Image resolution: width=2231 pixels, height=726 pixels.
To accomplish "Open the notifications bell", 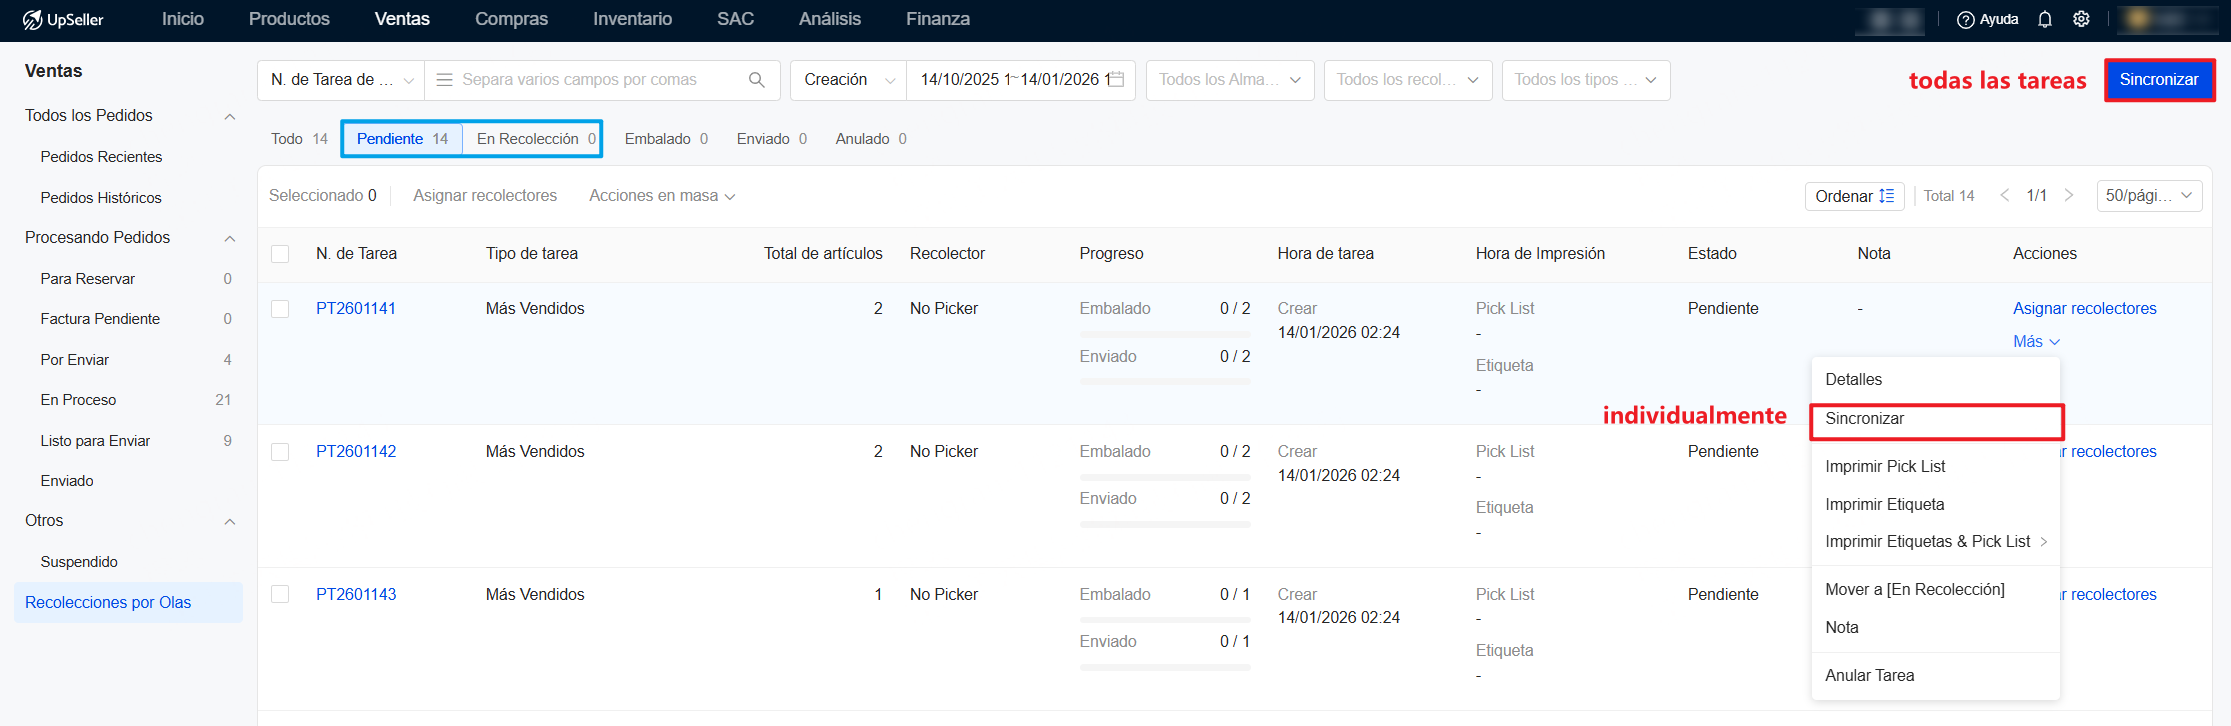I will coord(2045,20).
